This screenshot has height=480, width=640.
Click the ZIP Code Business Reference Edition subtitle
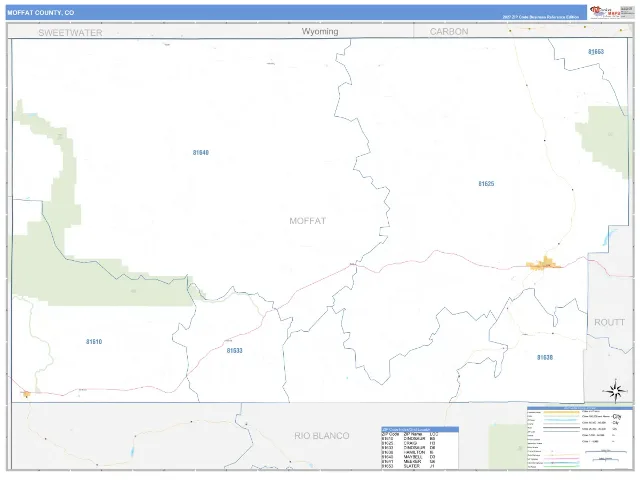pyautogui.click(x=540, y=17)
